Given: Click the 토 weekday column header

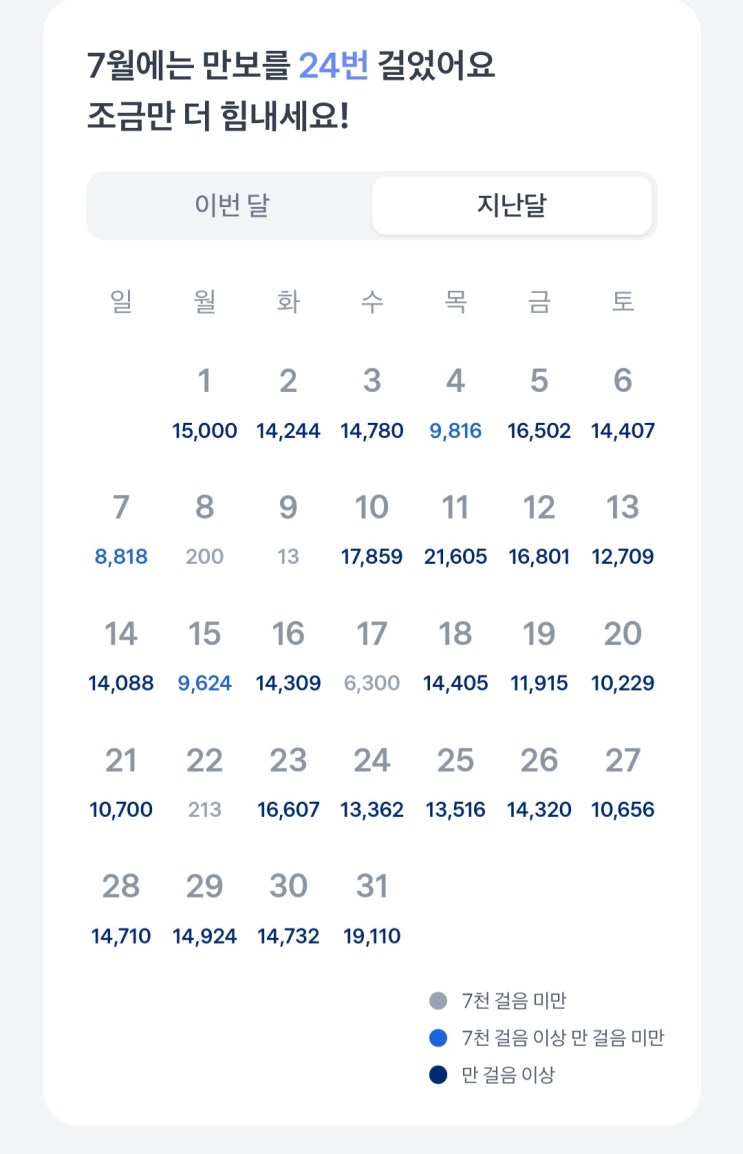Looking at the screenshot, I should tap(623, 302).
